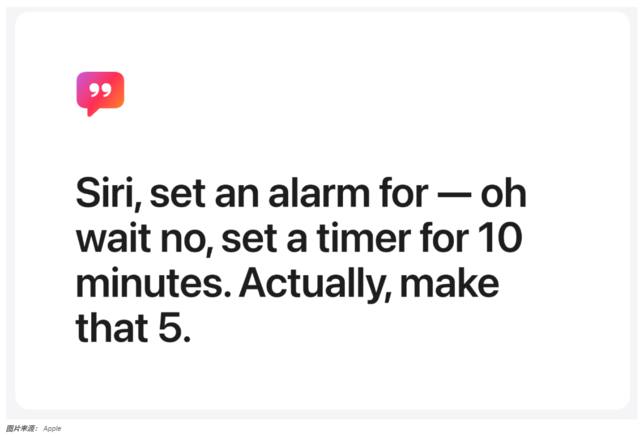Click the white quotation marks inside bubble
Screen dimensions: 640x434
[100, 90]
